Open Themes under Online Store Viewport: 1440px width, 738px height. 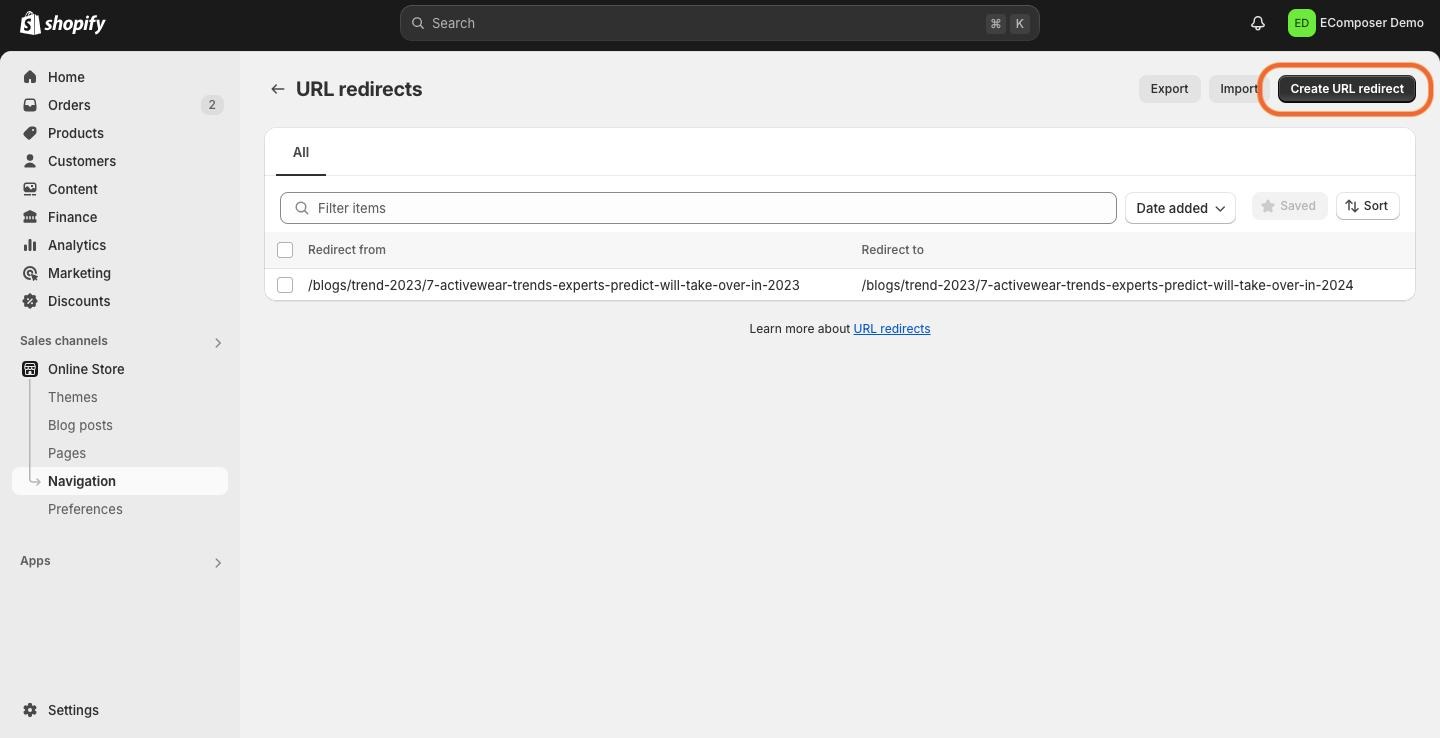click(73, 397)
